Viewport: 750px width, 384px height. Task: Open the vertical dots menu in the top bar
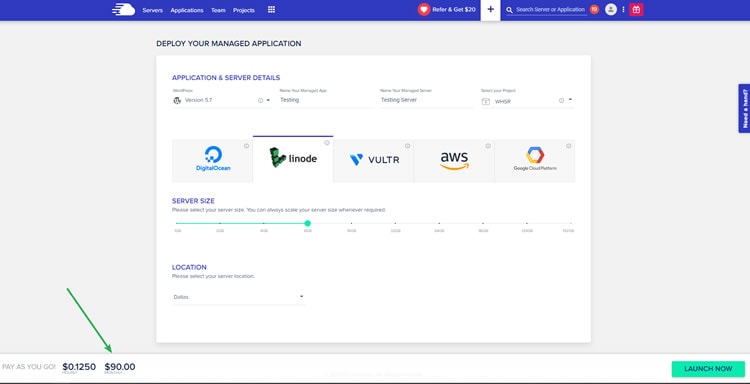tap(623, 10)
